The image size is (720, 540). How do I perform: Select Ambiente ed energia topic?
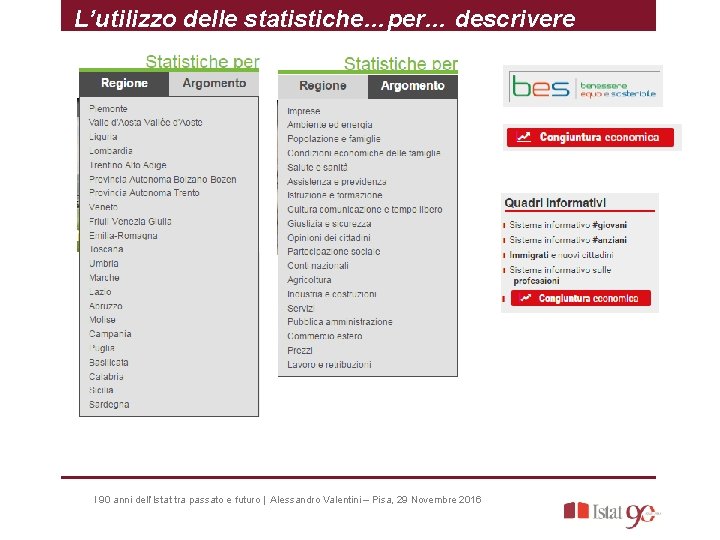(330, 125)
